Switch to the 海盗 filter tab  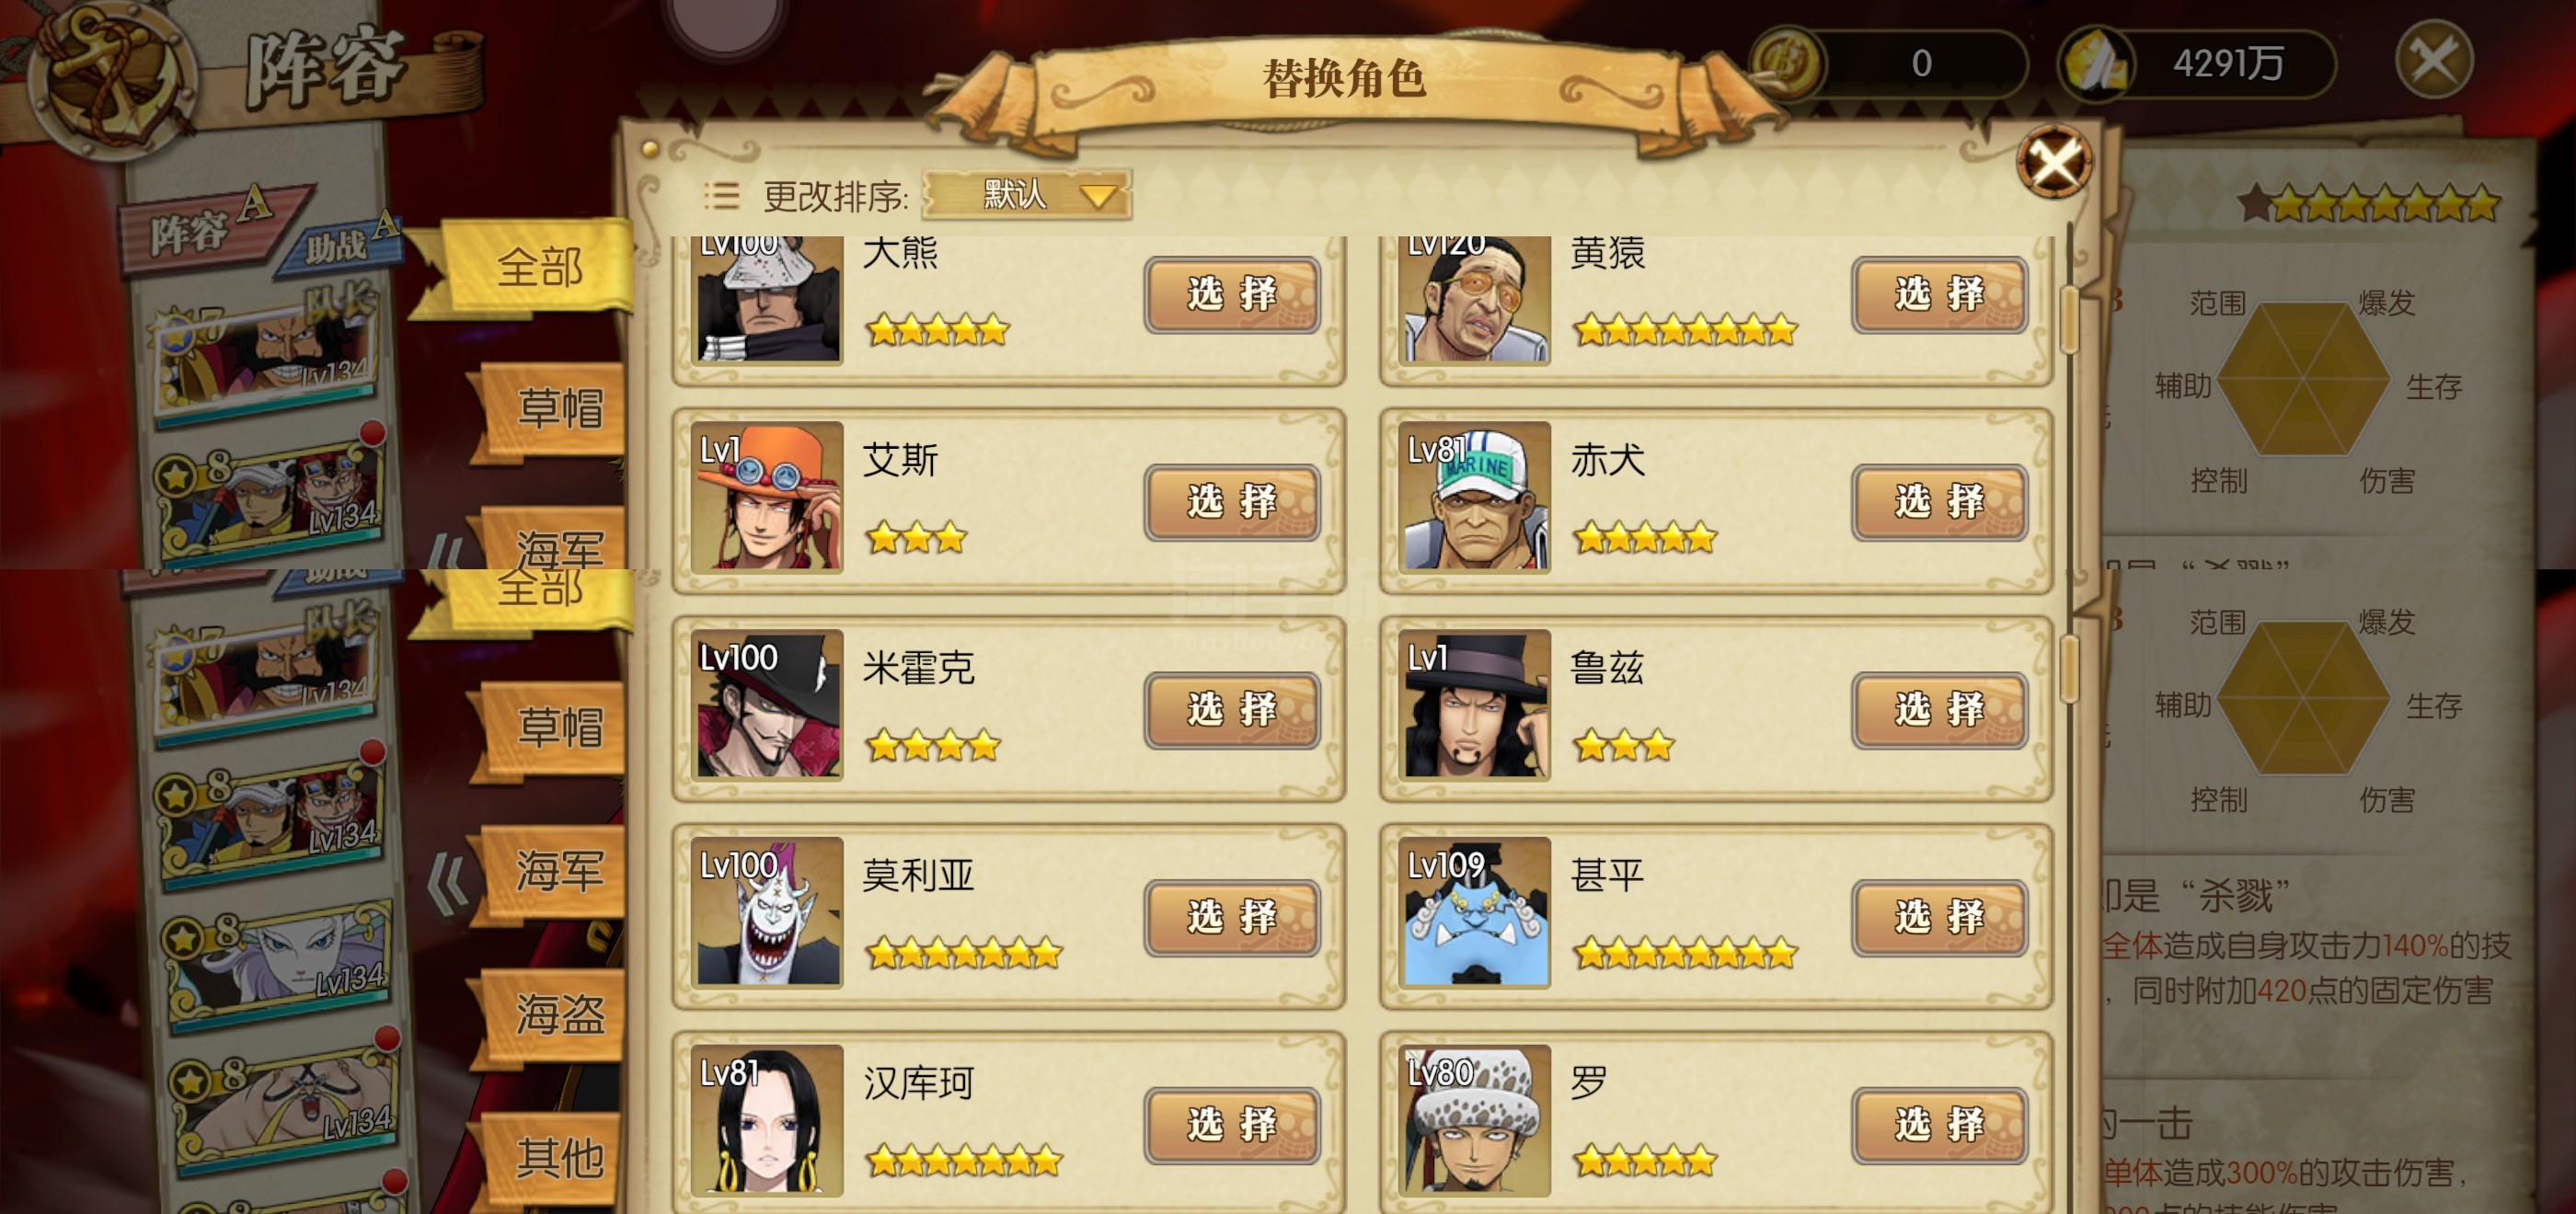(559, 1014)
